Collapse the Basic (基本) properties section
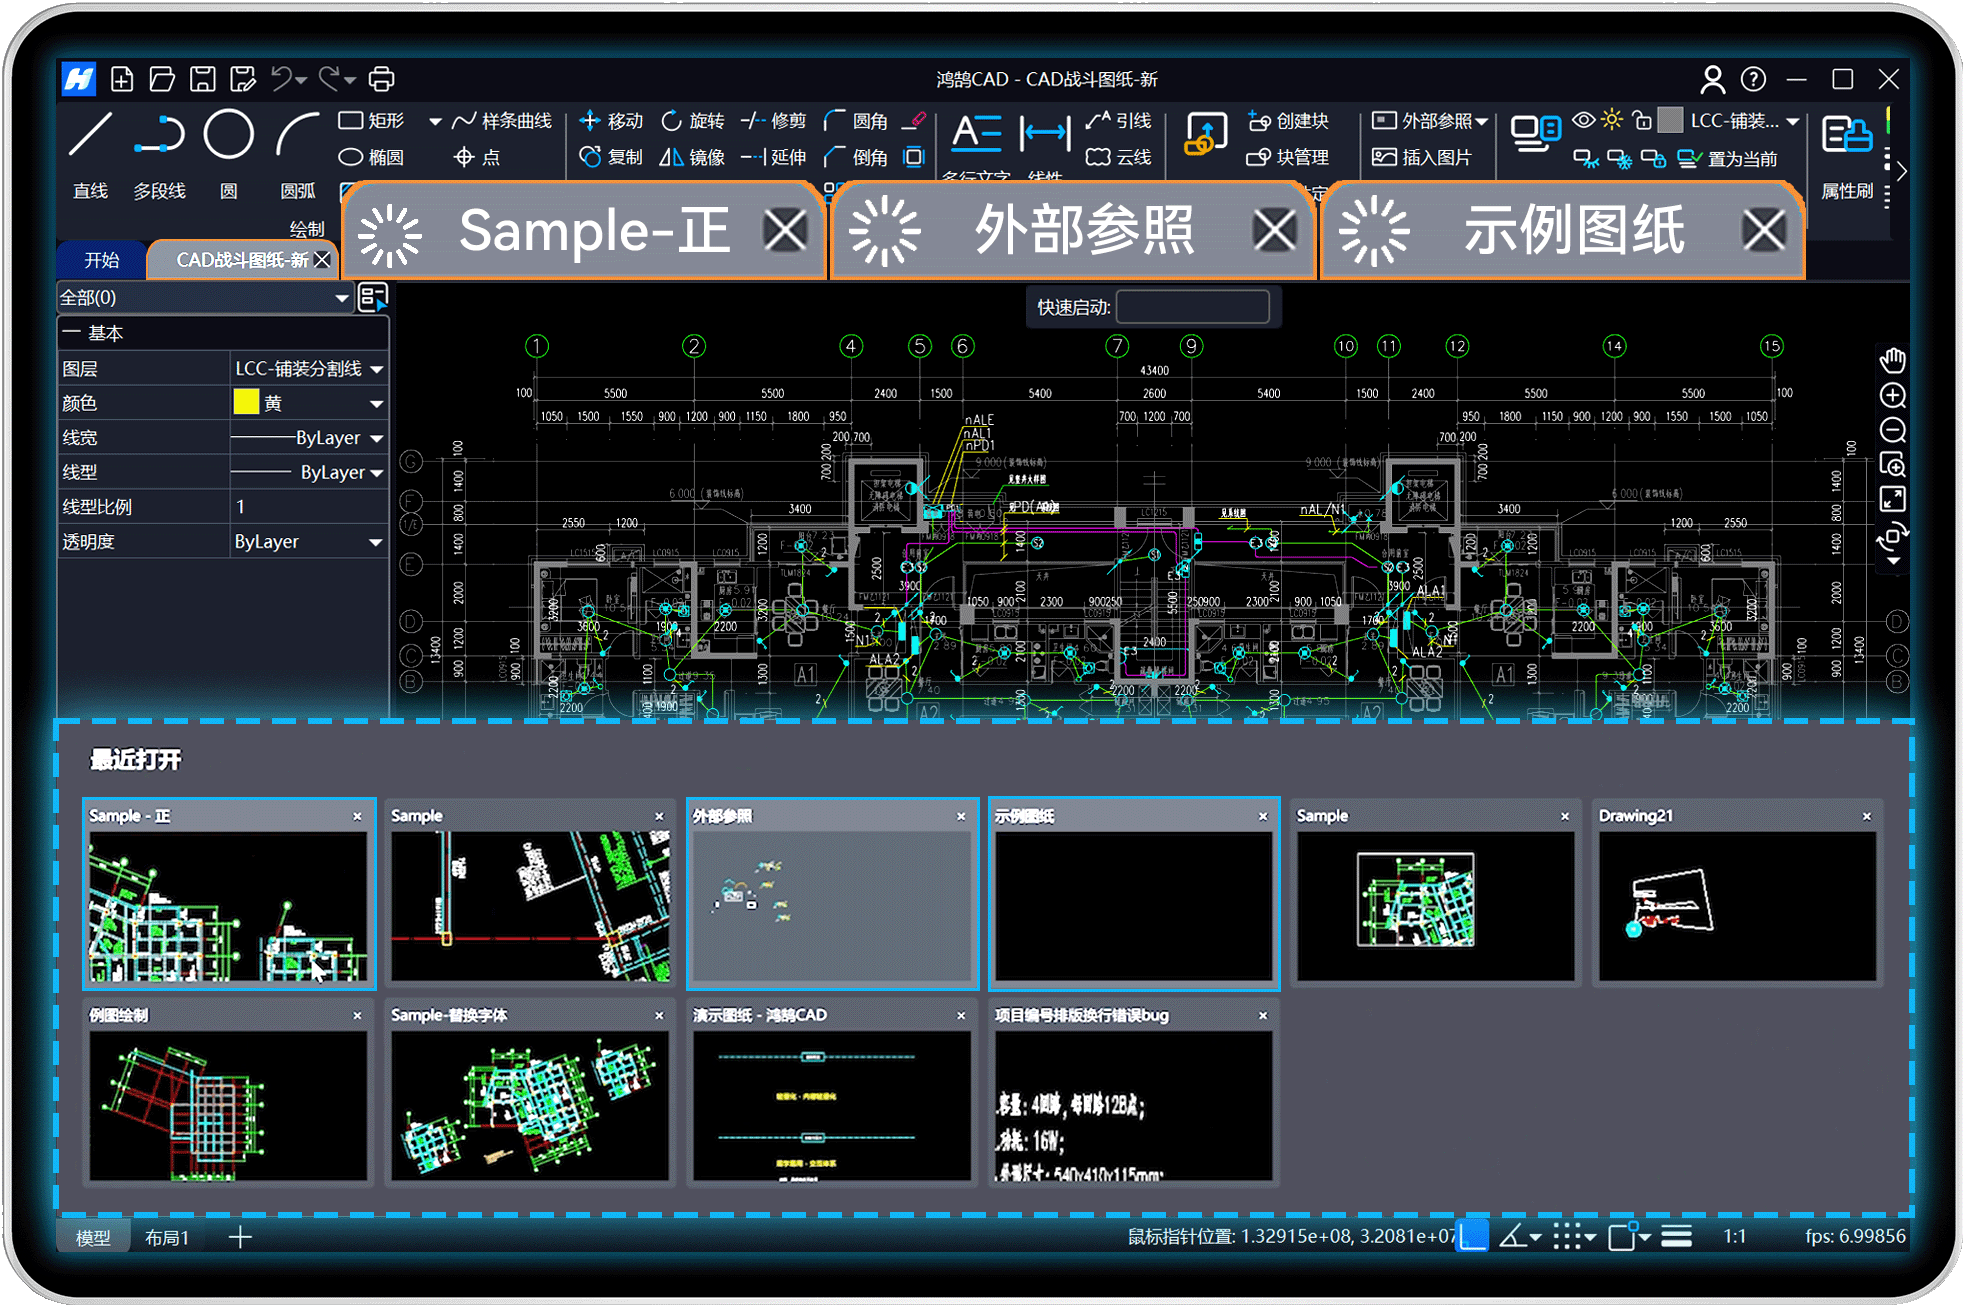Image resolution: width=1965 pixels, height=1307 pixels. pyautogui.click(x=70, y=333)
